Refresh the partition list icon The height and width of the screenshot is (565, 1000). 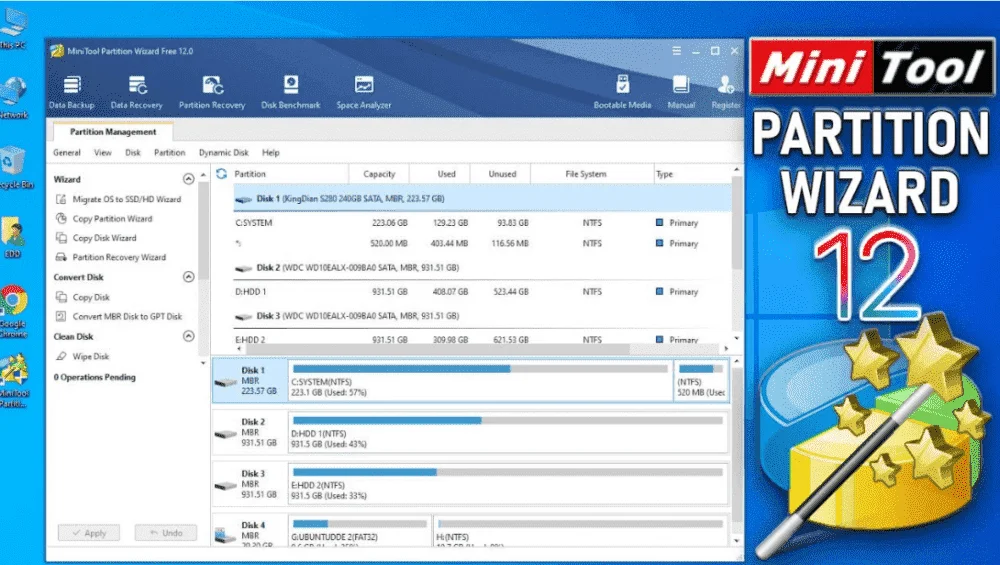pos(221,173)
